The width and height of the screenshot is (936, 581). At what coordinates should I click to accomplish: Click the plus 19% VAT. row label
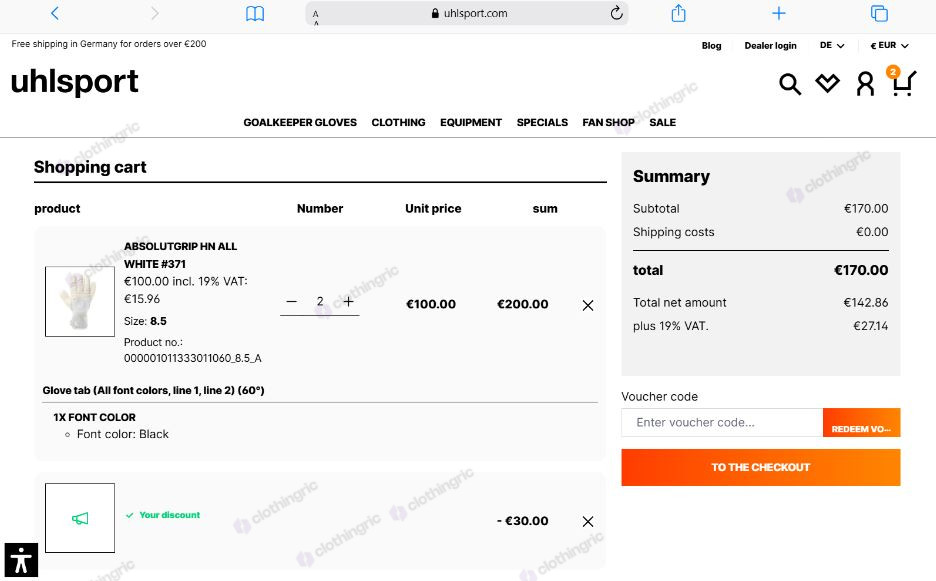pyautogui.click(x=670, y=326)
